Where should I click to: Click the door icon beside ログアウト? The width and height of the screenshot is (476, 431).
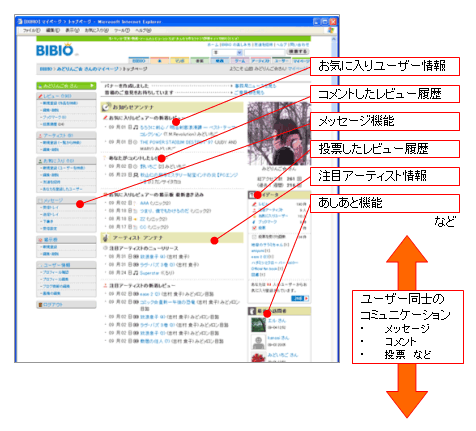[40, 305]
